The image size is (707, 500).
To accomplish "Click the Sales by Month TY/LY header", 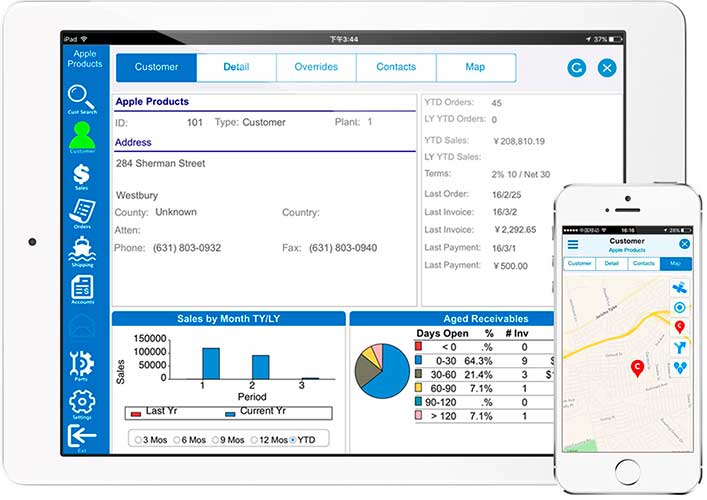I will tap(229, 319).
